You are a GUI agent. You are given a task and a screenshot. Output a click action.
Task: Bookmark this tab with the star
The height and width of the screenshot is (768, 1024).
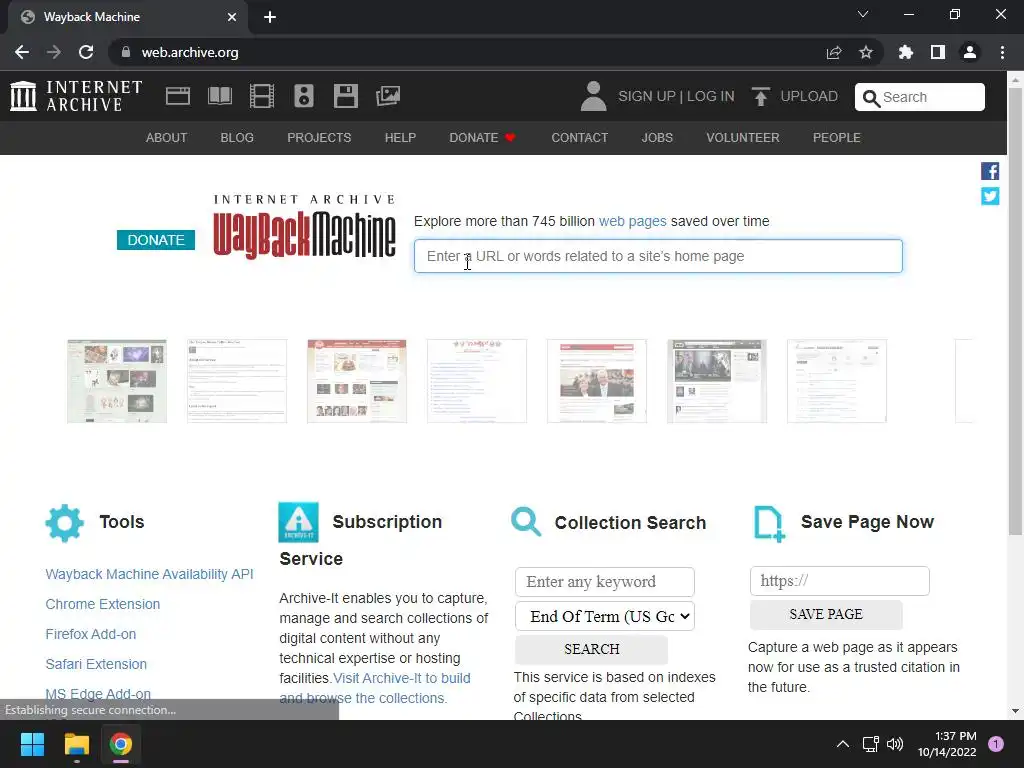click(x=866, y=52)
